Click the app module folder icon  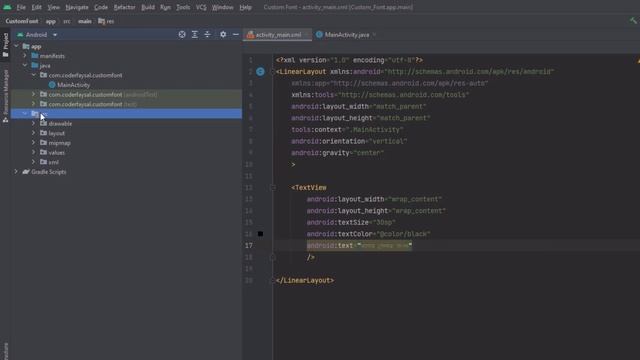click(x=26, y=47)
